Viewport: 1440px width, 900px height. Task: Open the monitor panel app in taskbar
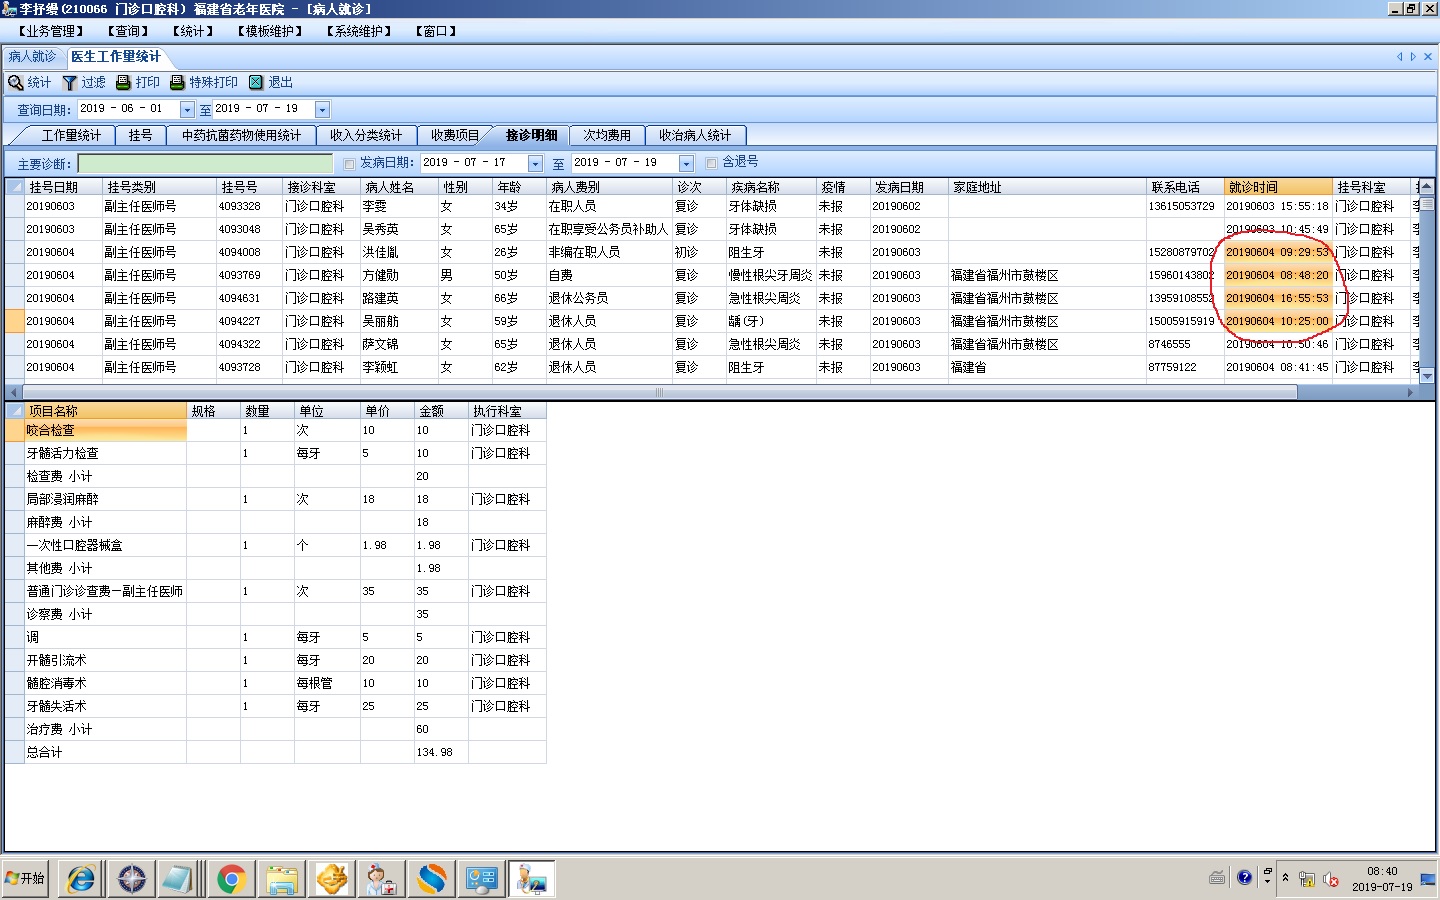(481, 879)
